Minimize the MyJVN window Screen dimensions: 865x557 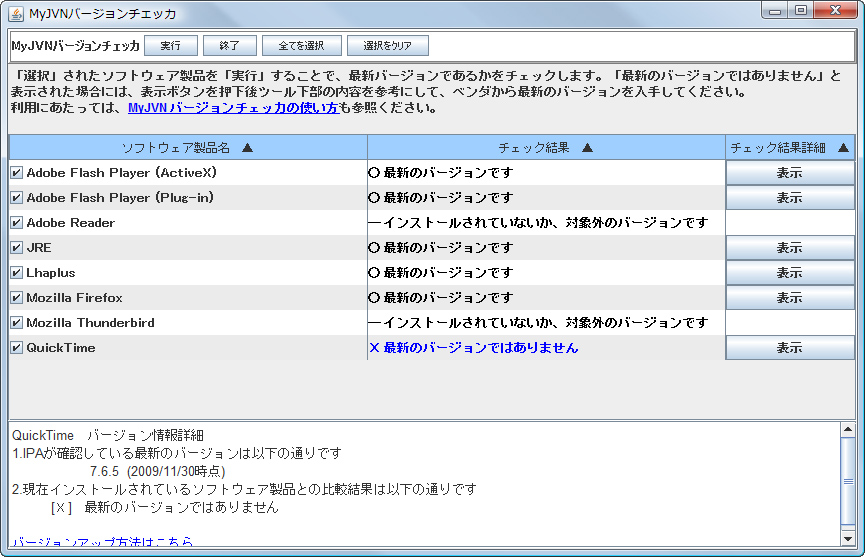tap(775, 11)
